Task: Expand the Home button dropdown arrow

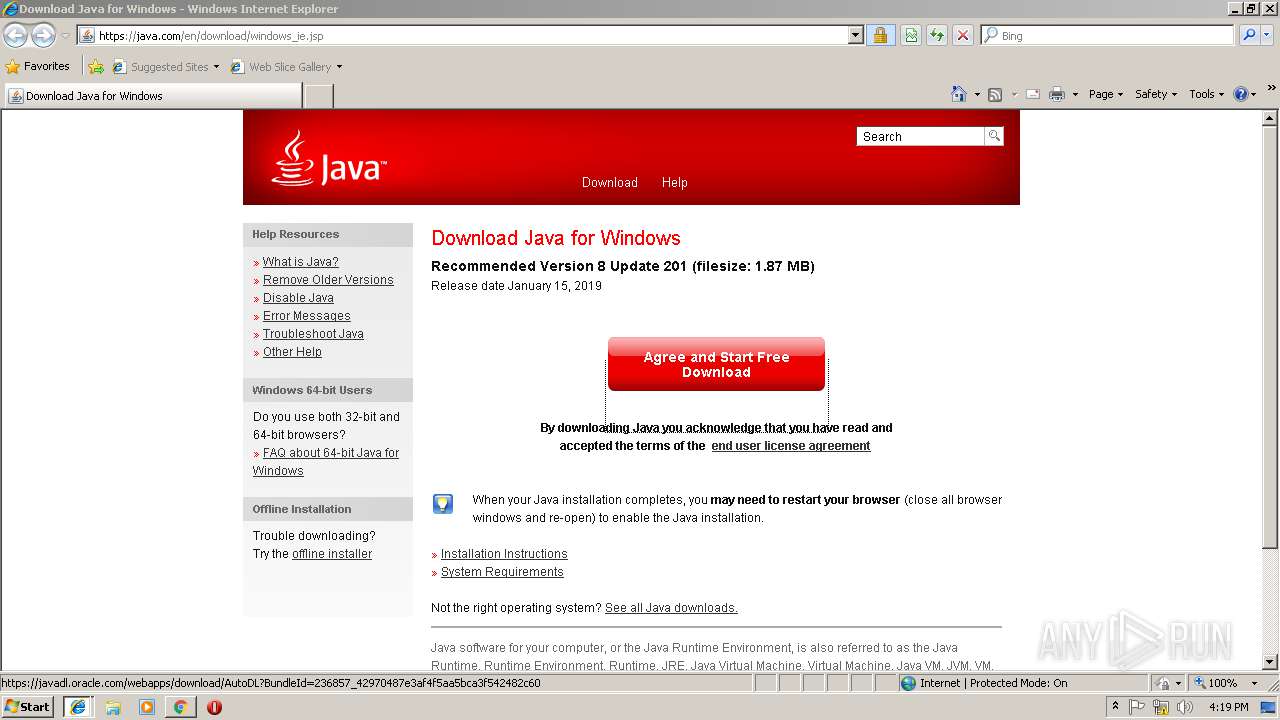Action: point(976,94)
